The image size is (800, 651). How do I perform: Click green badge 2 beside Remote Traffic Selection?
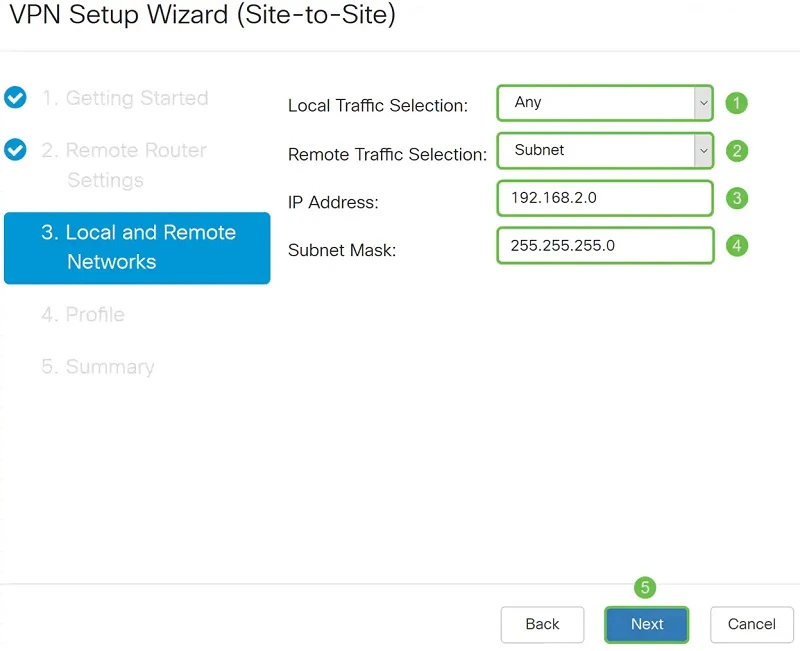[737, 150]
